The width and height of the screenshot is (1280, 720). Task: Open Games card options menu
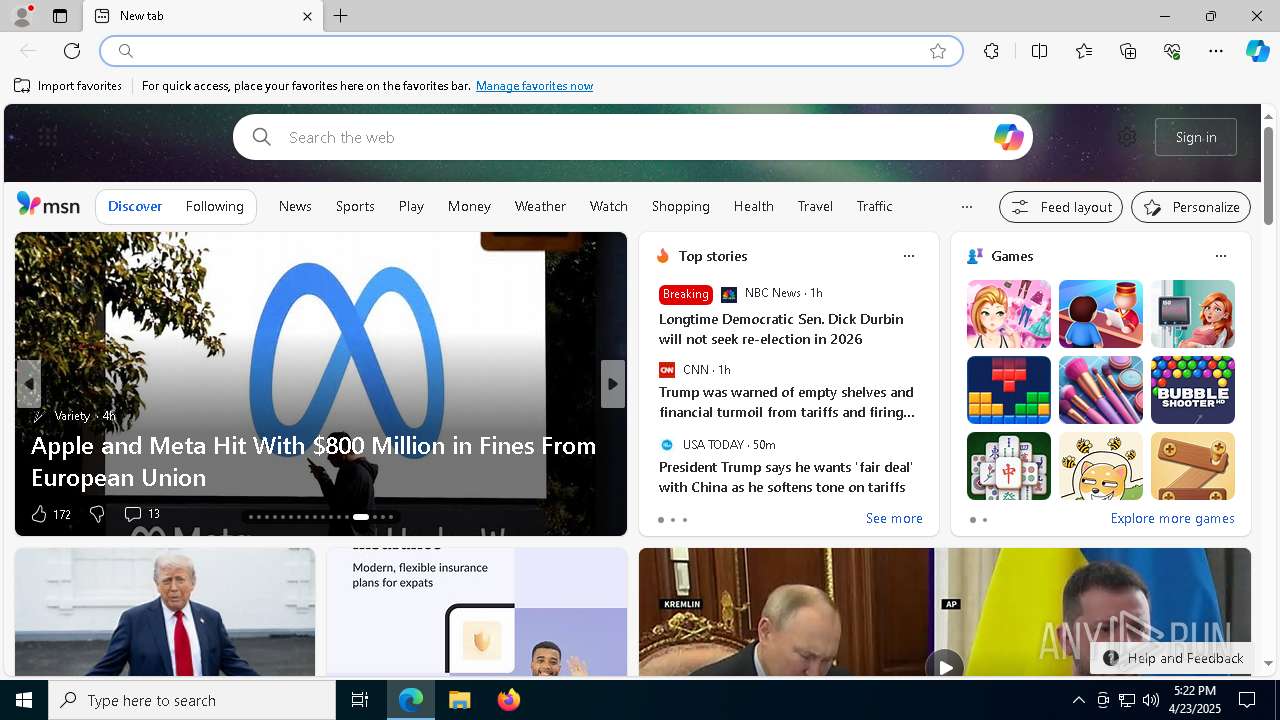[1221, 256]
